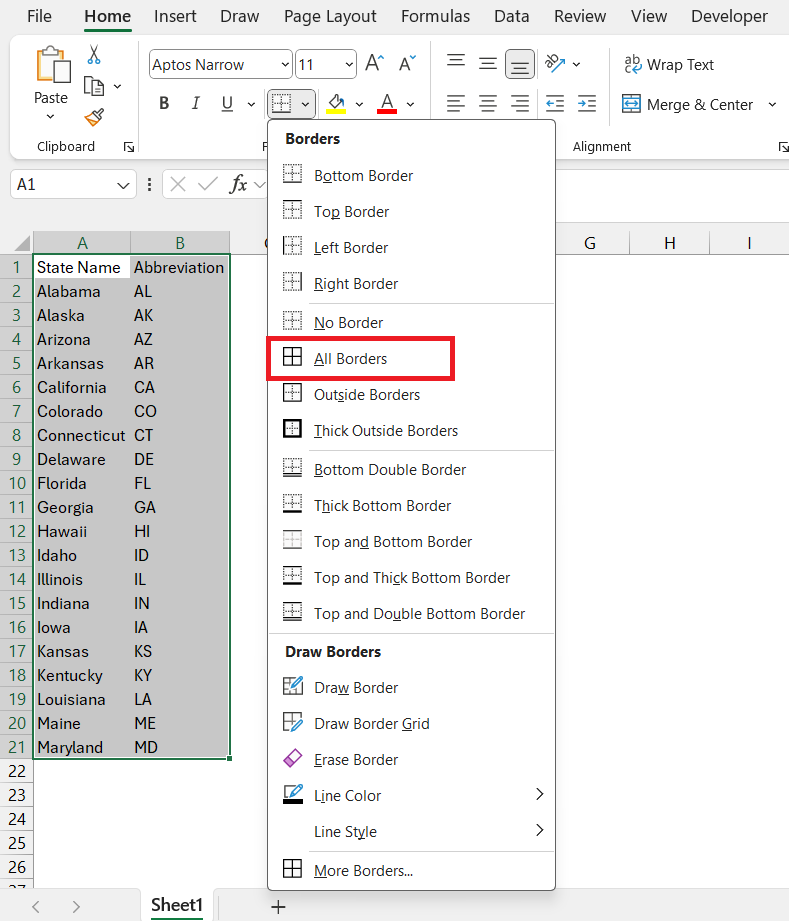Click the Borders grid icon in ribbon
789x921 pixels.
[281, 104]
